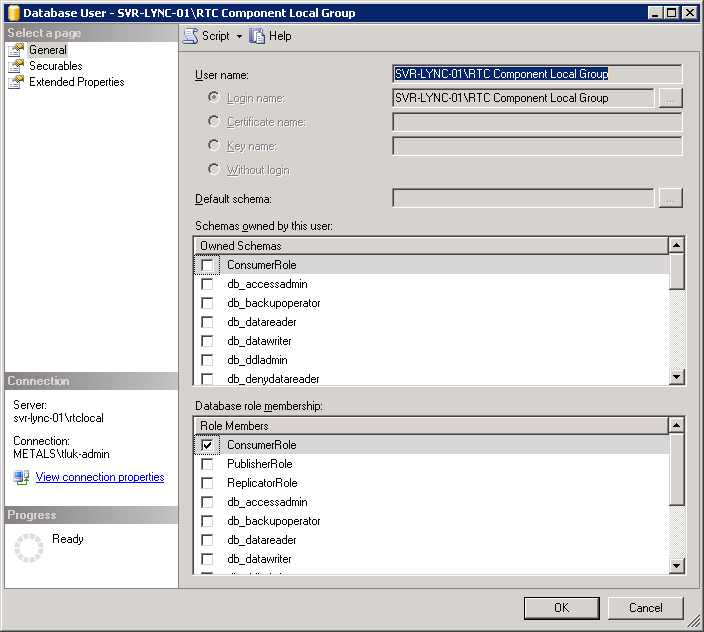This screenshot has width=704, height=632.
Task: Click the Securables page icon
Action: [x=16, y=66]
